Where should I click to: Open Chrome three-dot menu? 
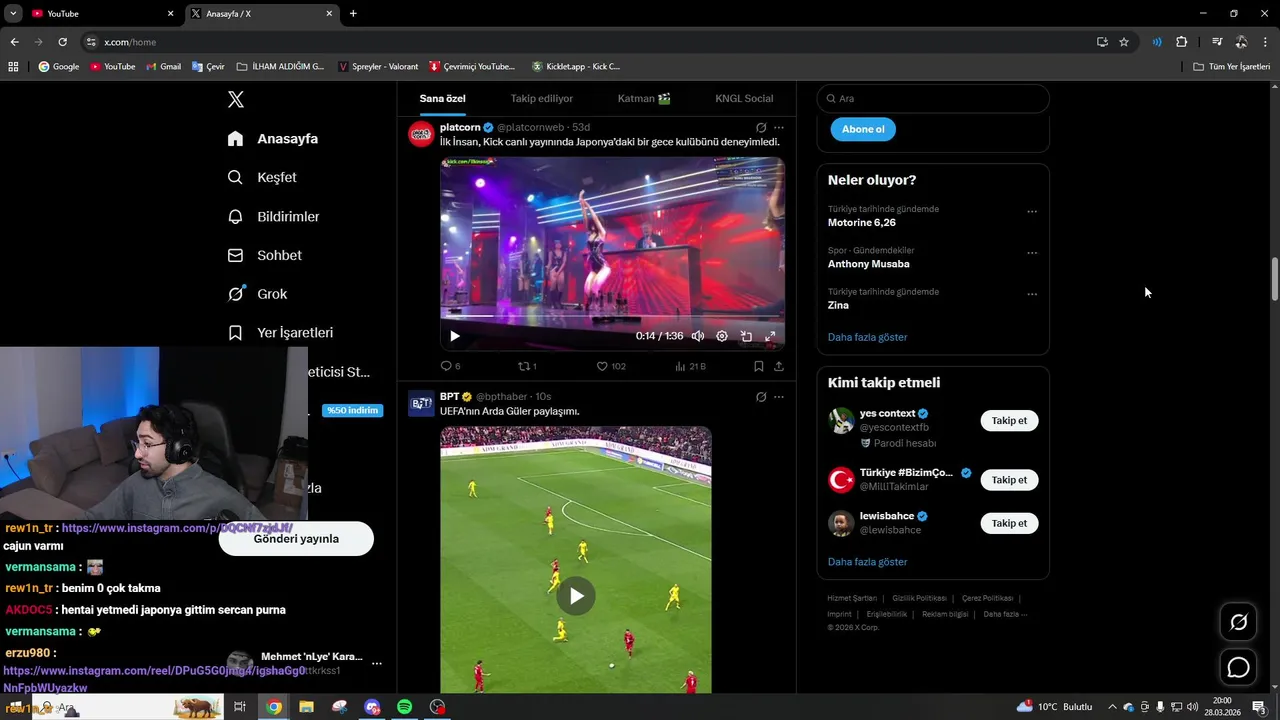(1266, 42)
